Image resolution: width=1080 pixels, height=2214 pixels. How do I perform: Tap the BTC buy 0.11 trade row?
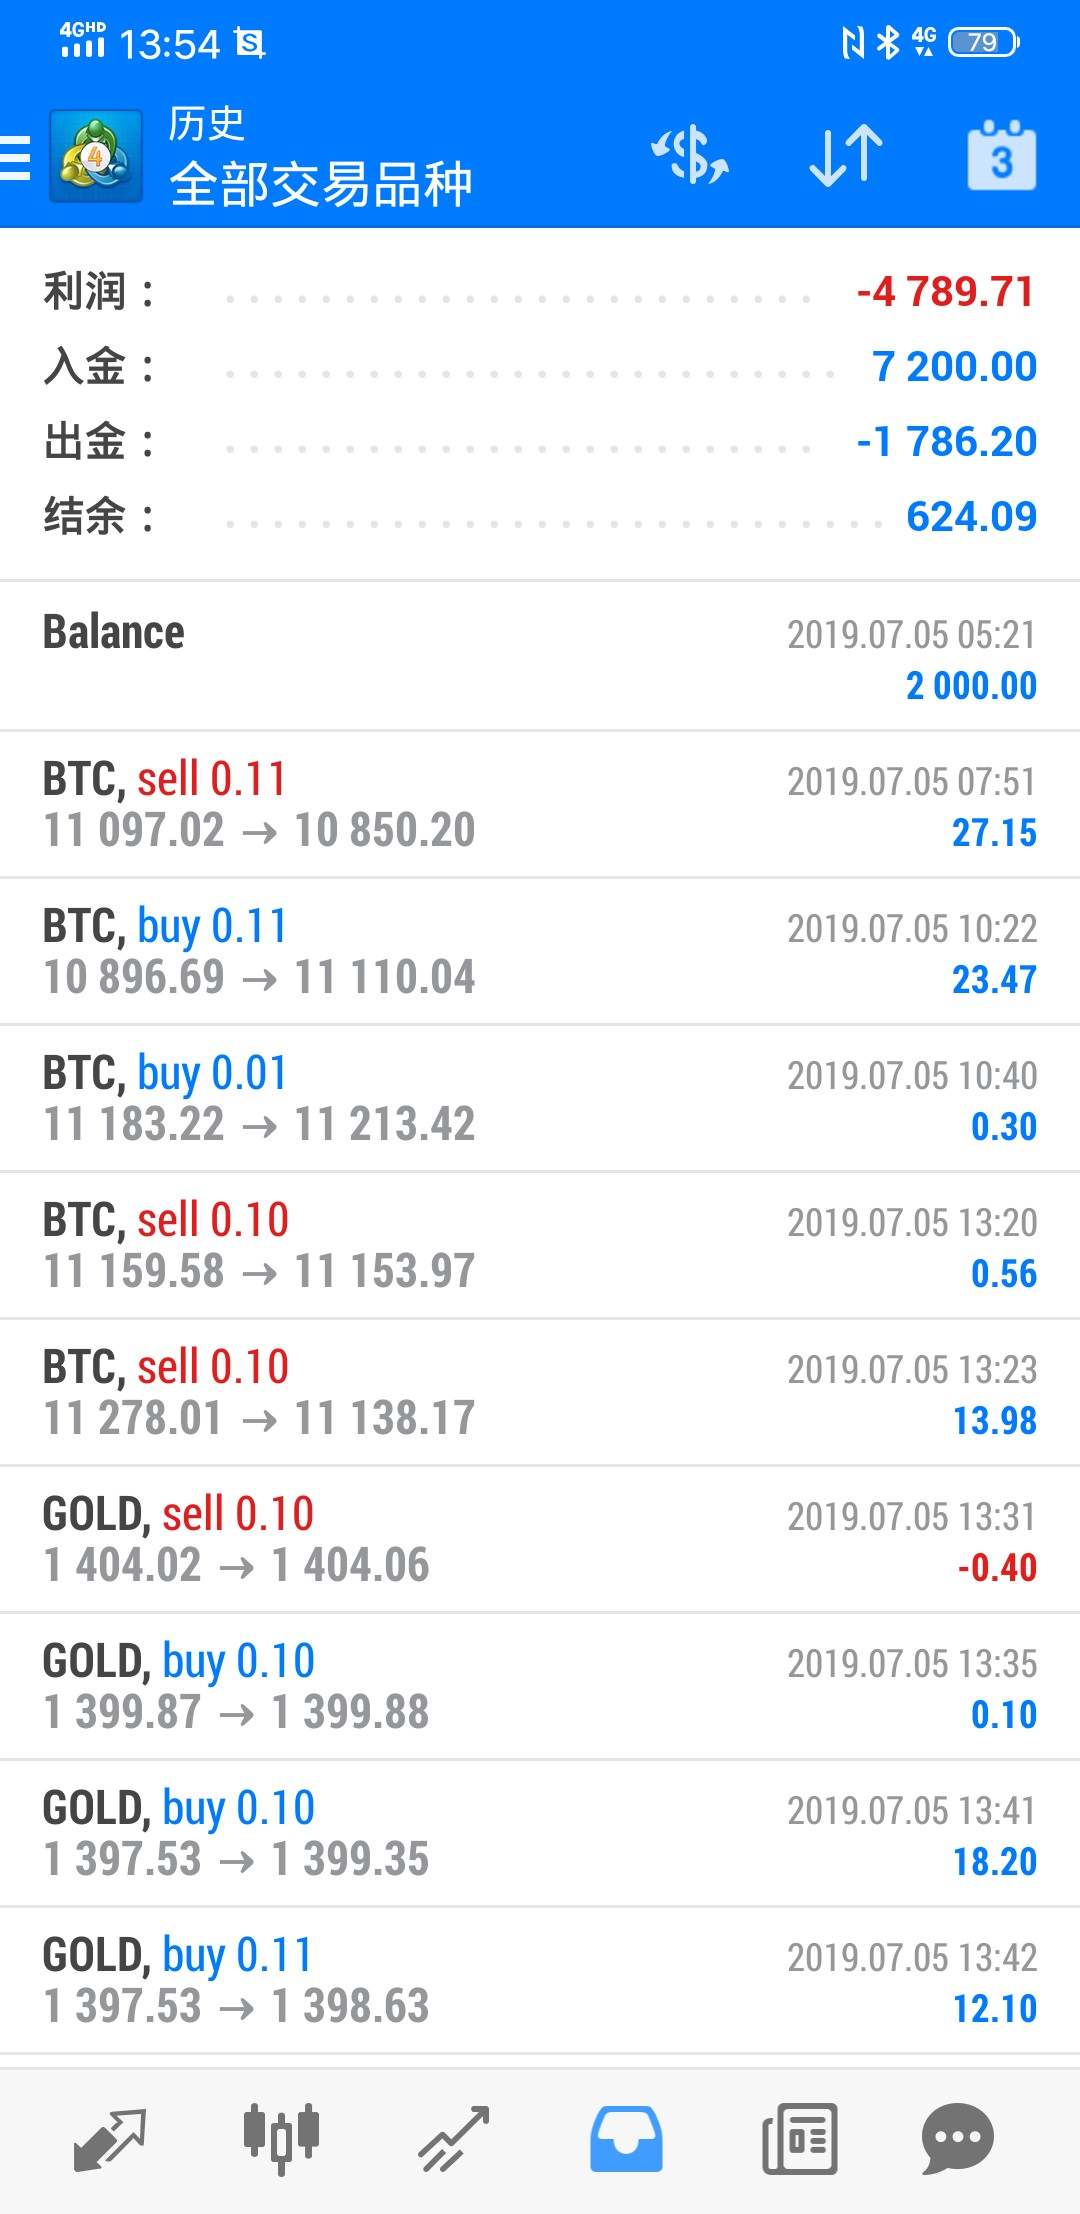(540, 951)
